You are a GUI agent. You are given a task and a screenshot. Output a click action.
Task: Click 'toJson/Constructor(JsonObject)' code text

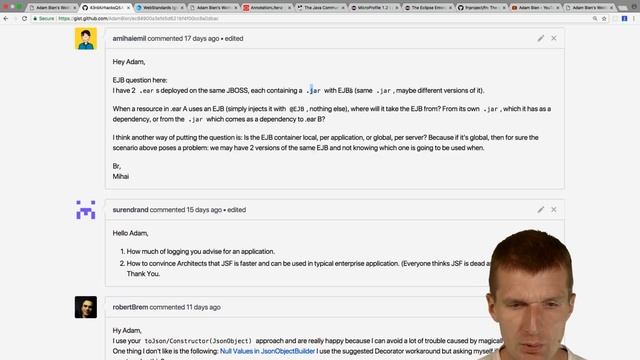click(198, 341)
